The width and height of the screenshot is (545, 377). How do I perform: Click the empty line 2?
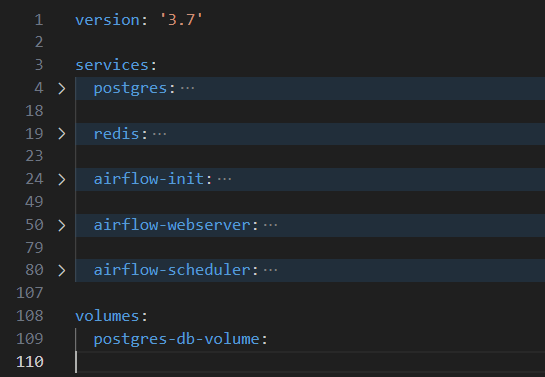coord(310,42)
